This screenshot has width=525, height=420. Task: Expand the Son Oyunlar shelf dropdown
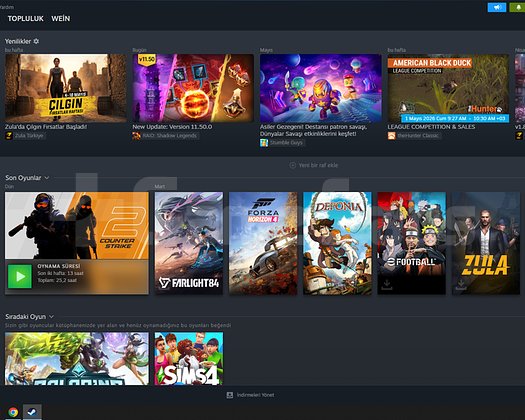47,178
